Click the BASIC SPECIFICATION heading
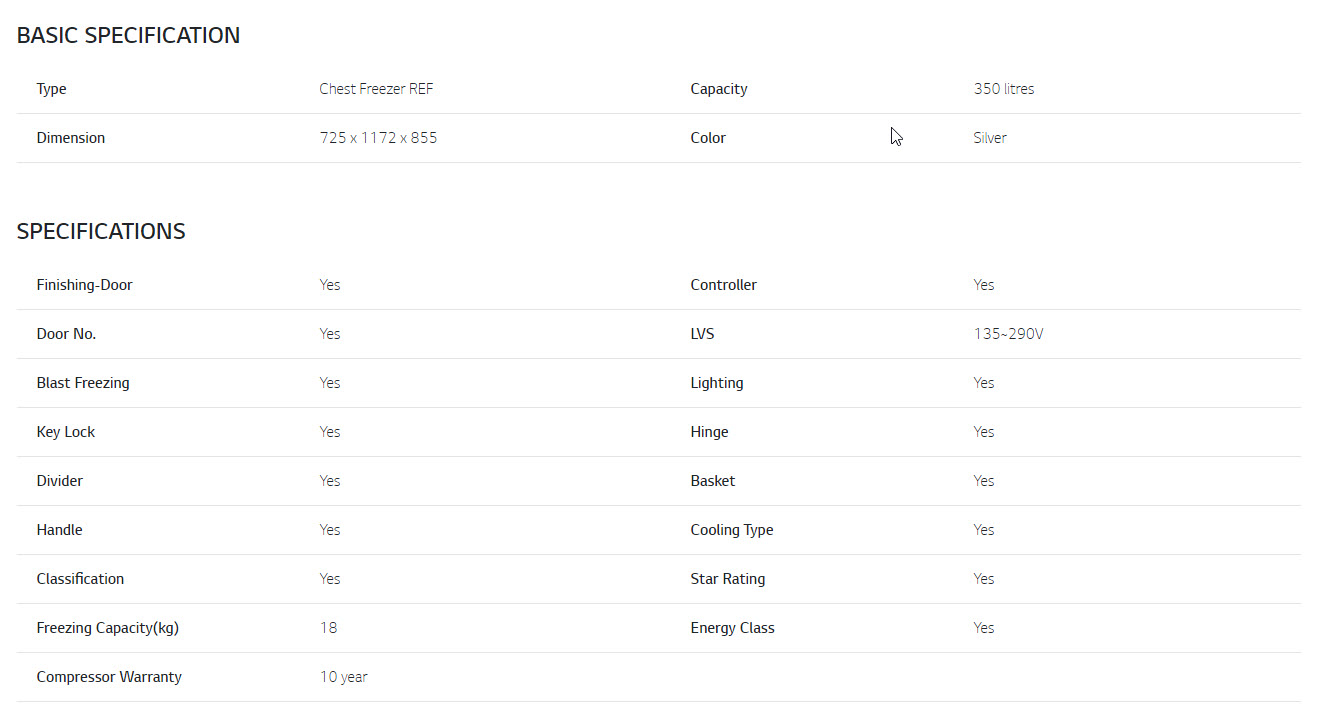The height and width of the screenshot is (704, 1319). tap(128, 36)
